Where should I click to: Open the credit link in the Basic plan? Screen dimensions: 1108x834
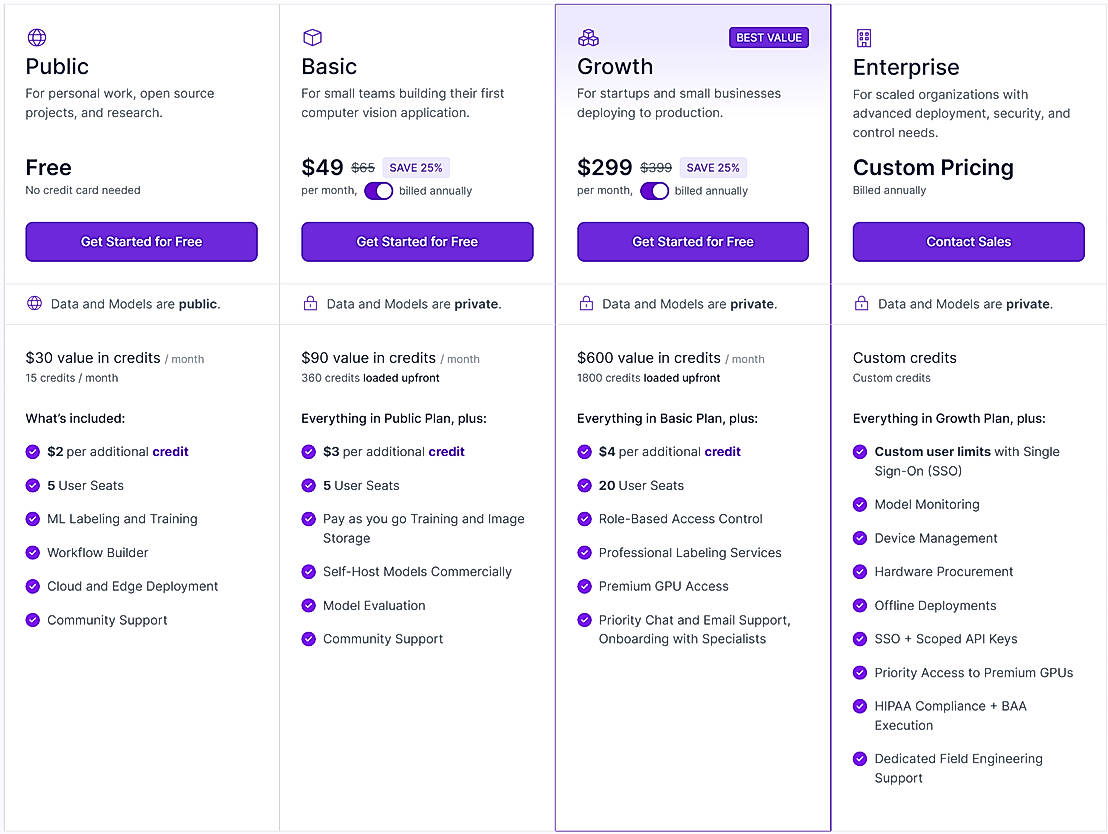[x=447, y=451]
